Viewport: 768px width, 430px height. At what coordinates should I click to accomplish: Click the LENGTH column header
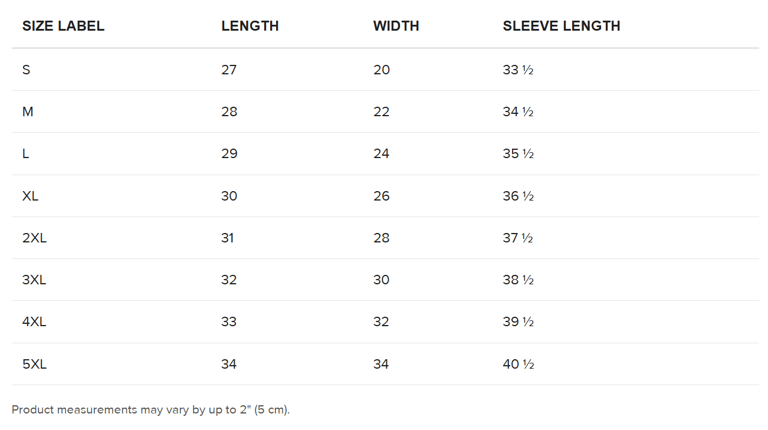pos(250,26)
